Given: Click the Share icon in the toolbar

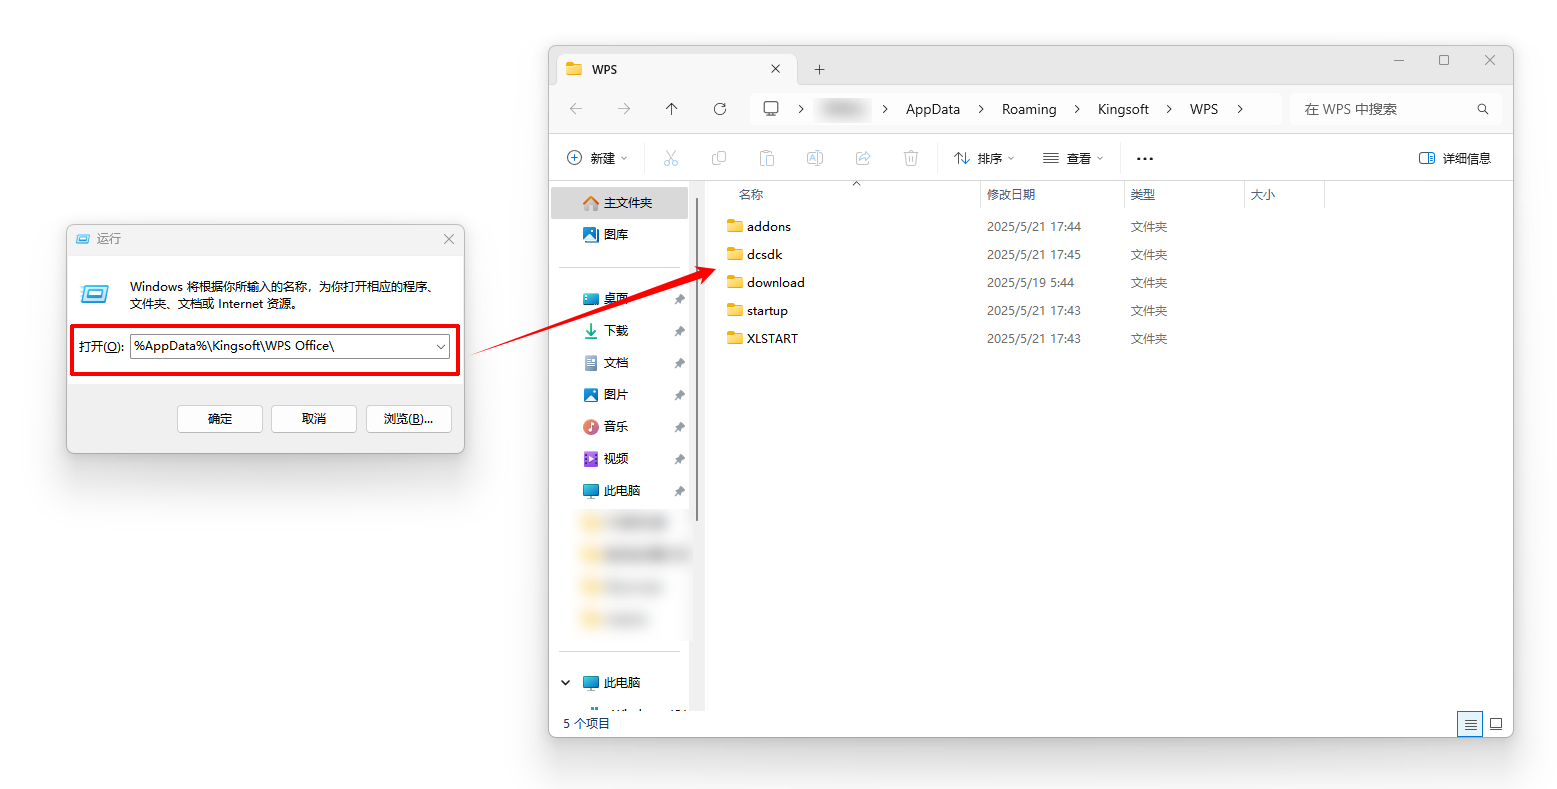Looking at the screenshot, I should pos(863,158).
